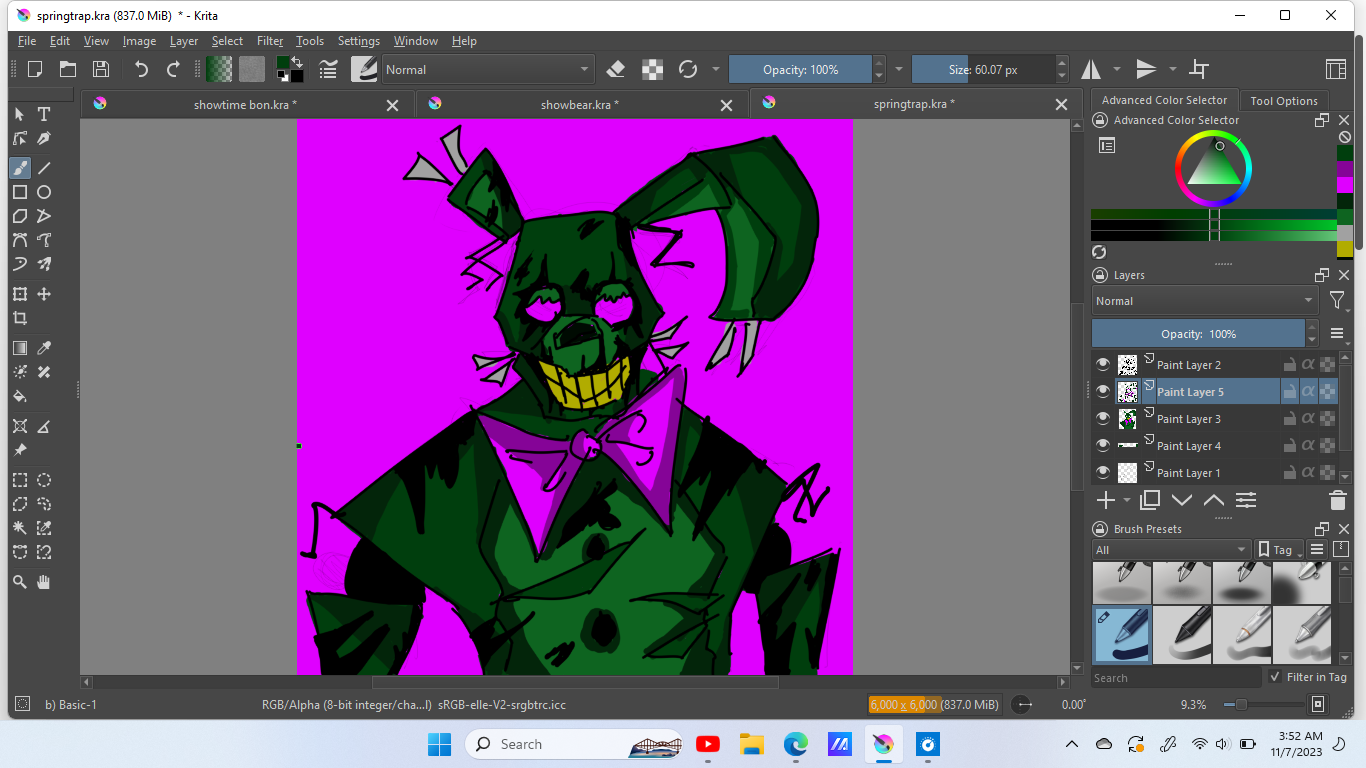Add a new layer with plus icon

click(1106, 500)
